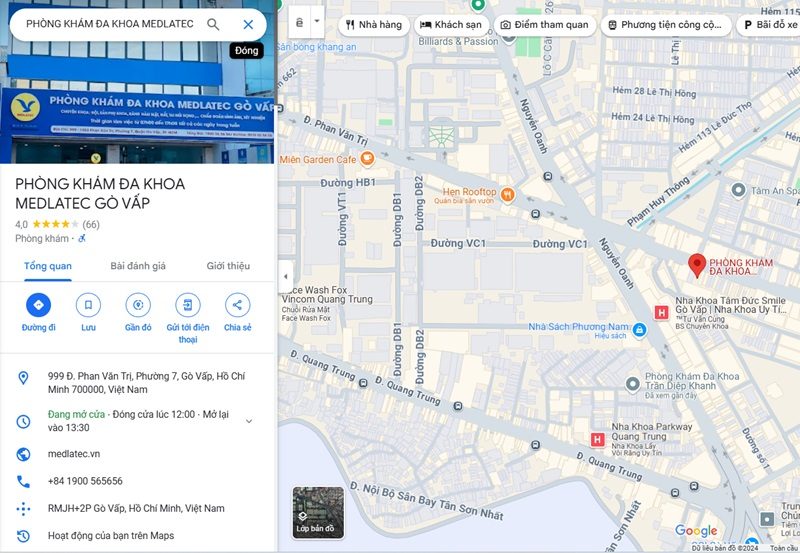Click Trần Diệp Khanh clinic marker
The width and height of the screenshot is (800, 553).
click(633, 384)
